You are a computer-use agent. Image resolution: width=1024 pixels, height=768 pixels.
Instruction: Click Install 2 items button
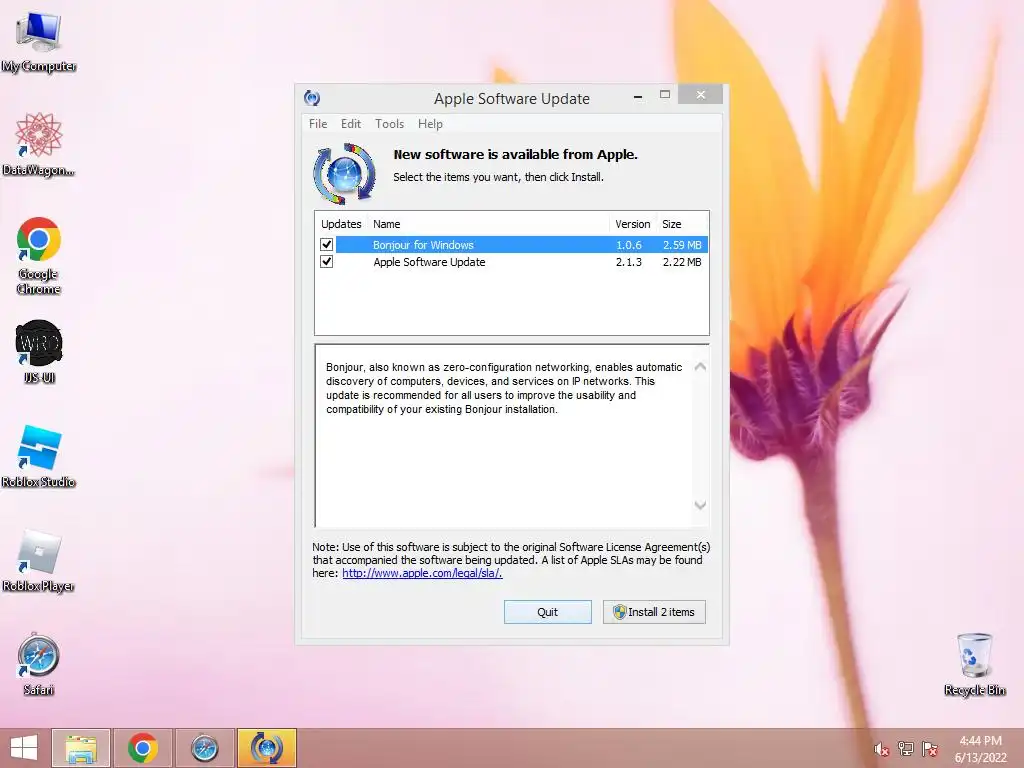click(x=654, y=612)
